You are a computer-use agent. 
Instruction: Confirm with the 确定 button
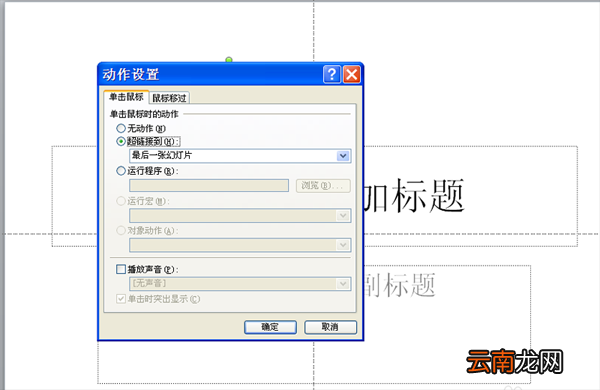tap(270, 327)
